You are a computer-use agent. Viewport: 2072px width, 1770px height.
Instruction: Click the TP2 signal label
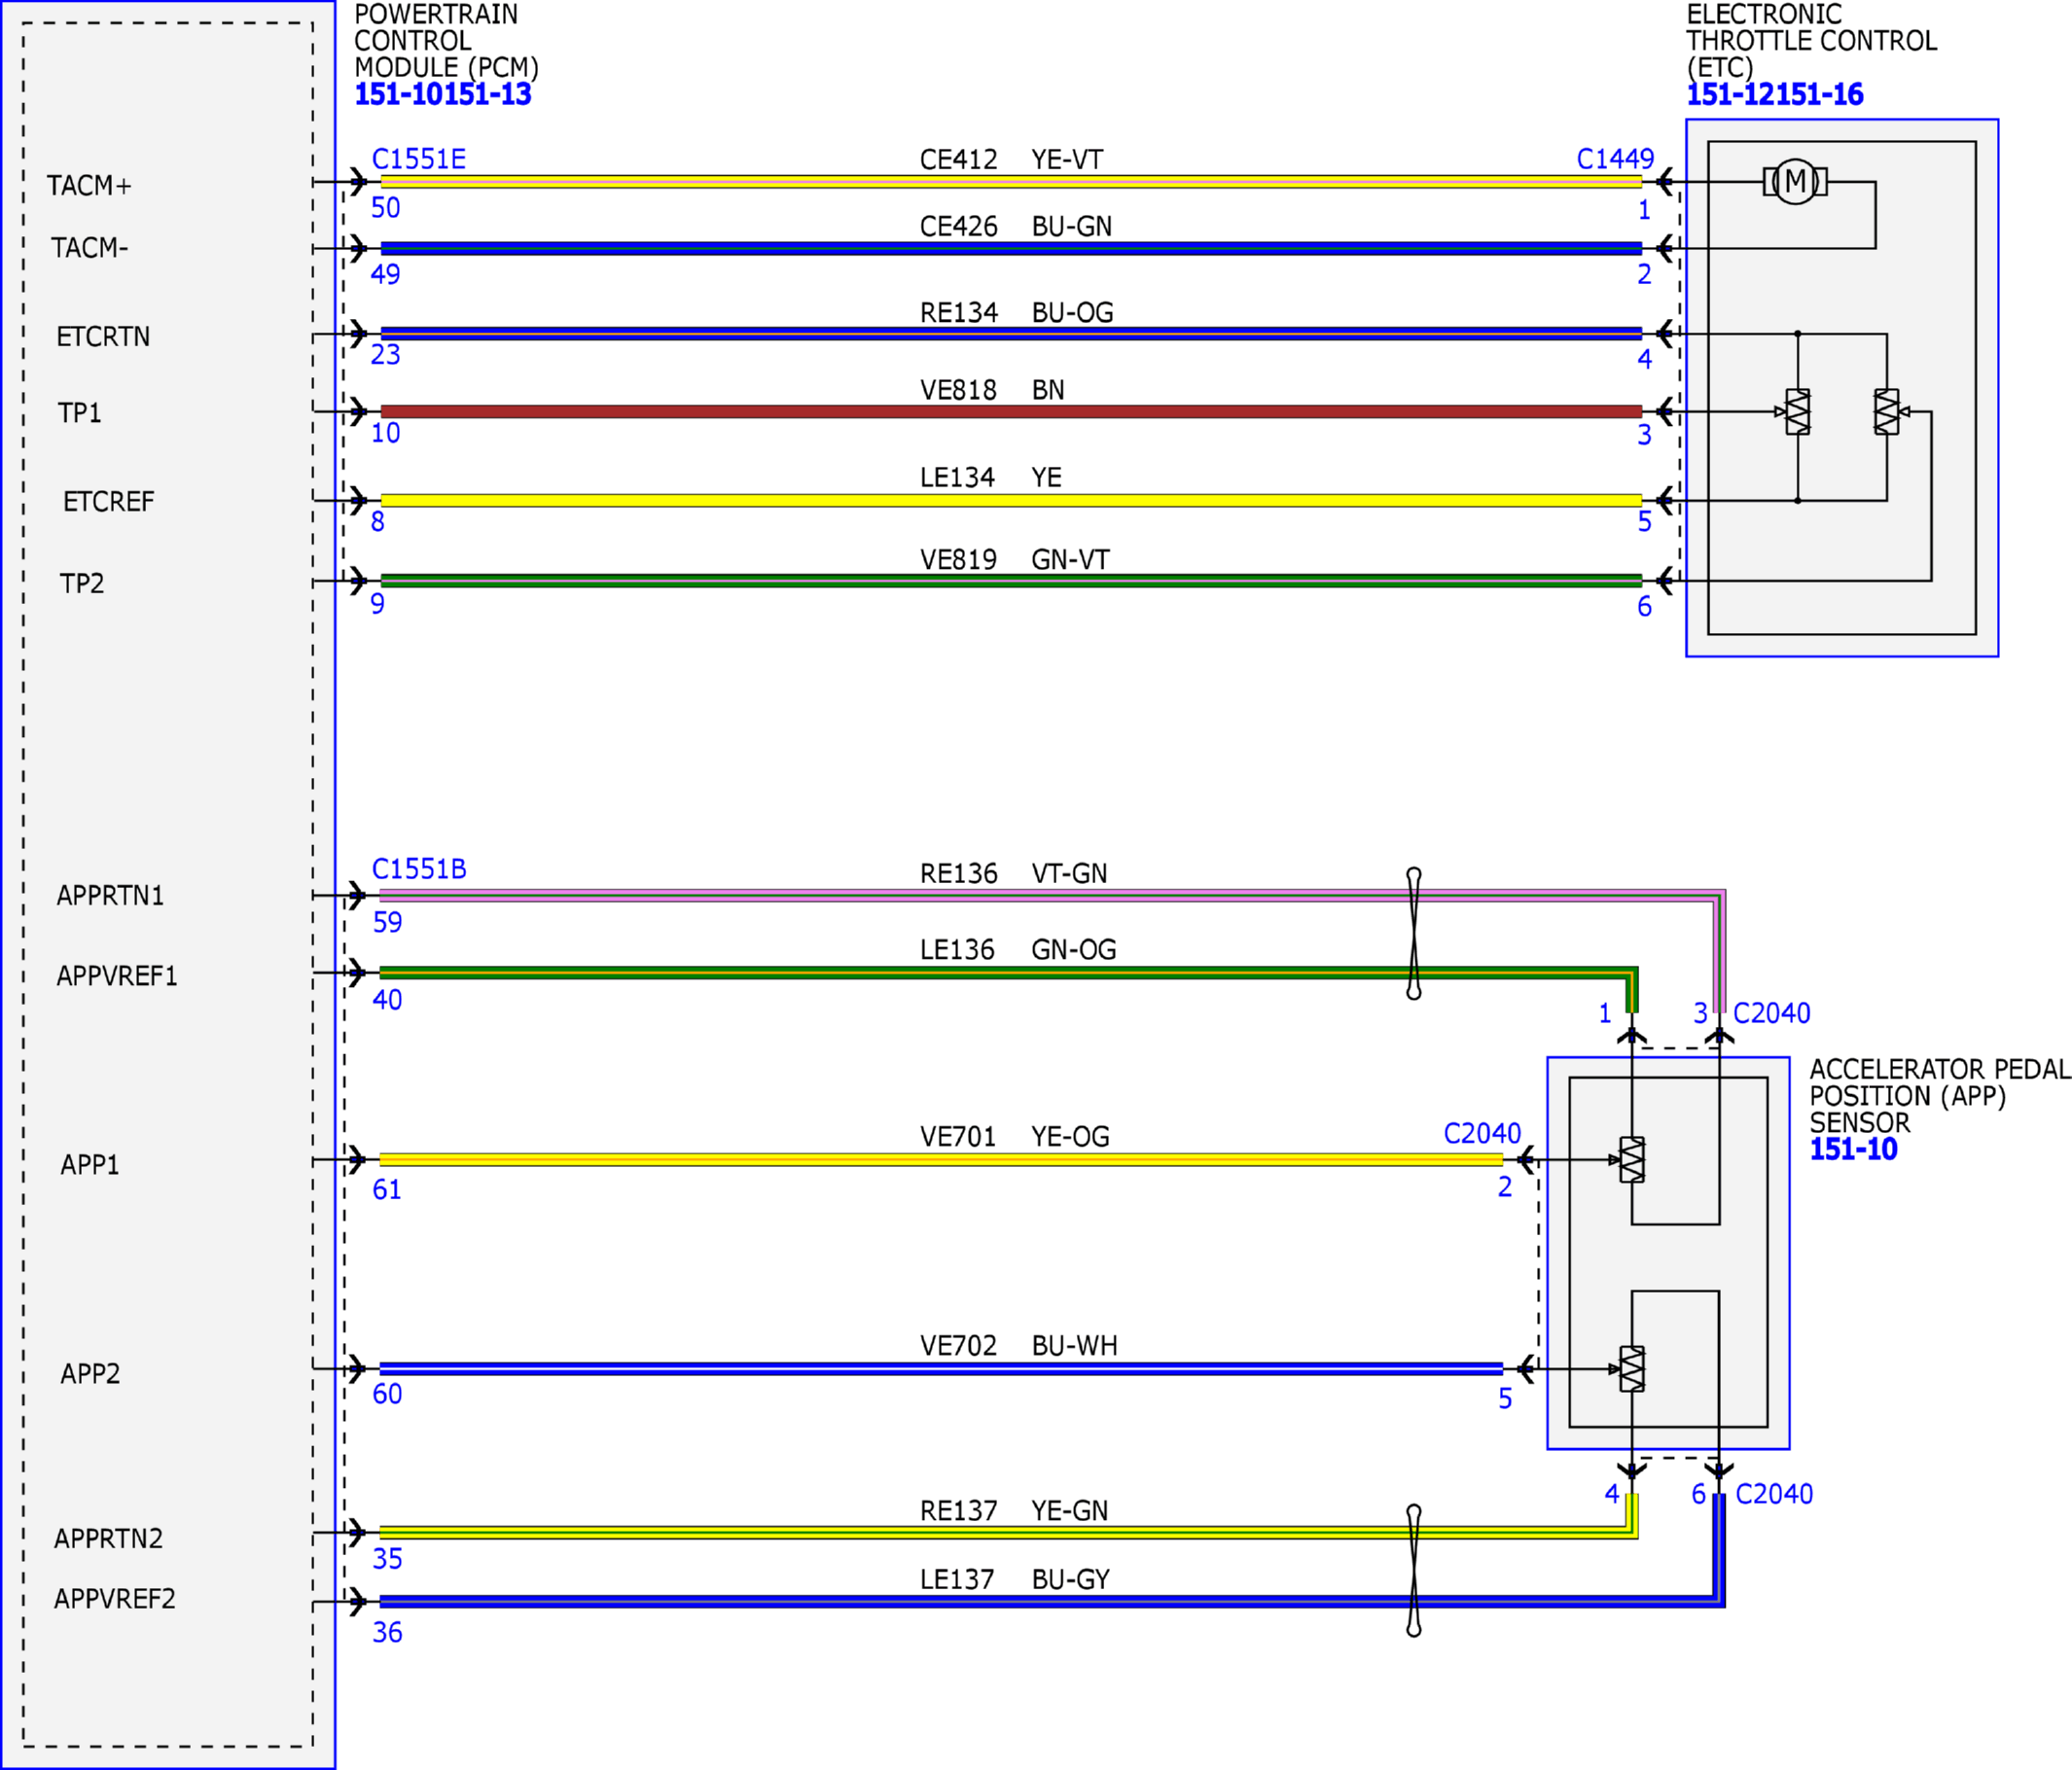pos(82,584)
